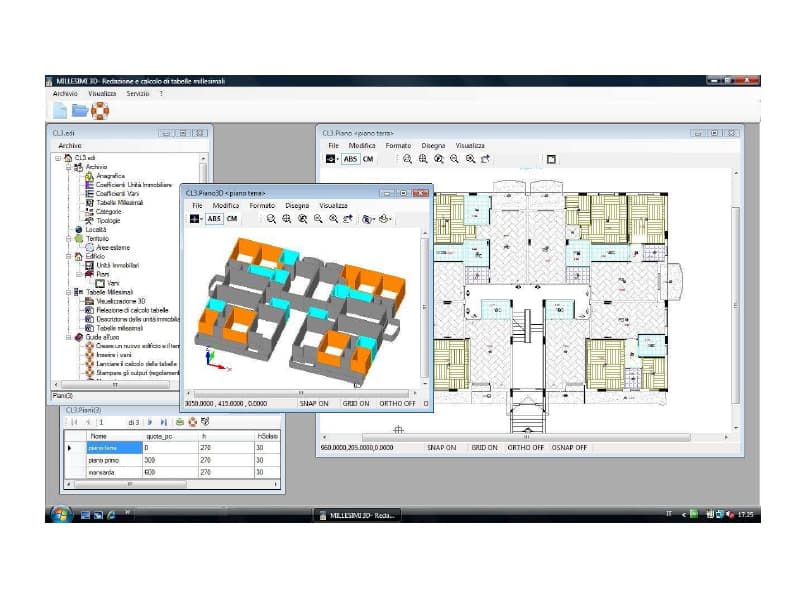Go to last record in Piani navigator
The width and height of the screenshot is (800, 600).
coord(164,422)
